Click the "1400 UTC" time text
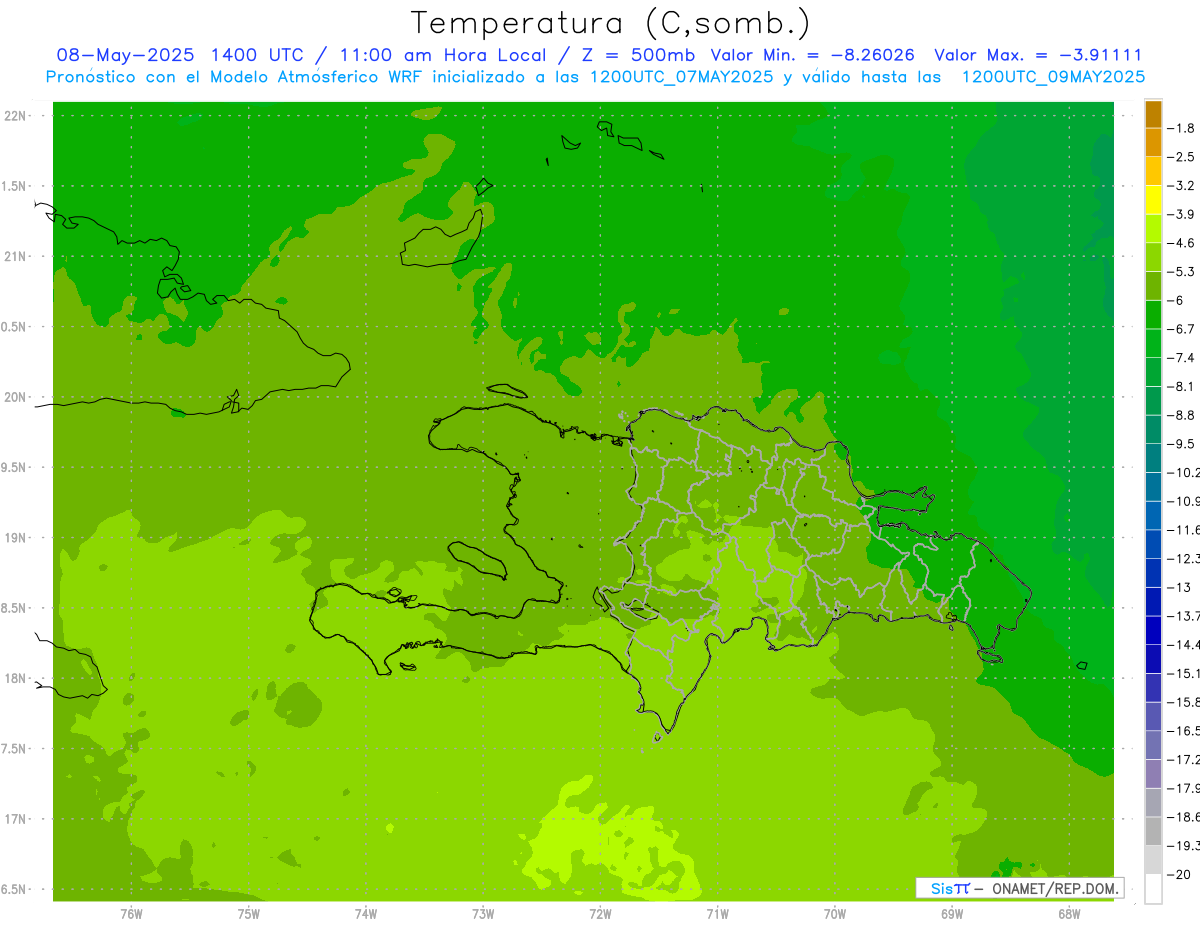Image resolution: width=1200 pixels, height=927 pixels. [x=256, y=55]
